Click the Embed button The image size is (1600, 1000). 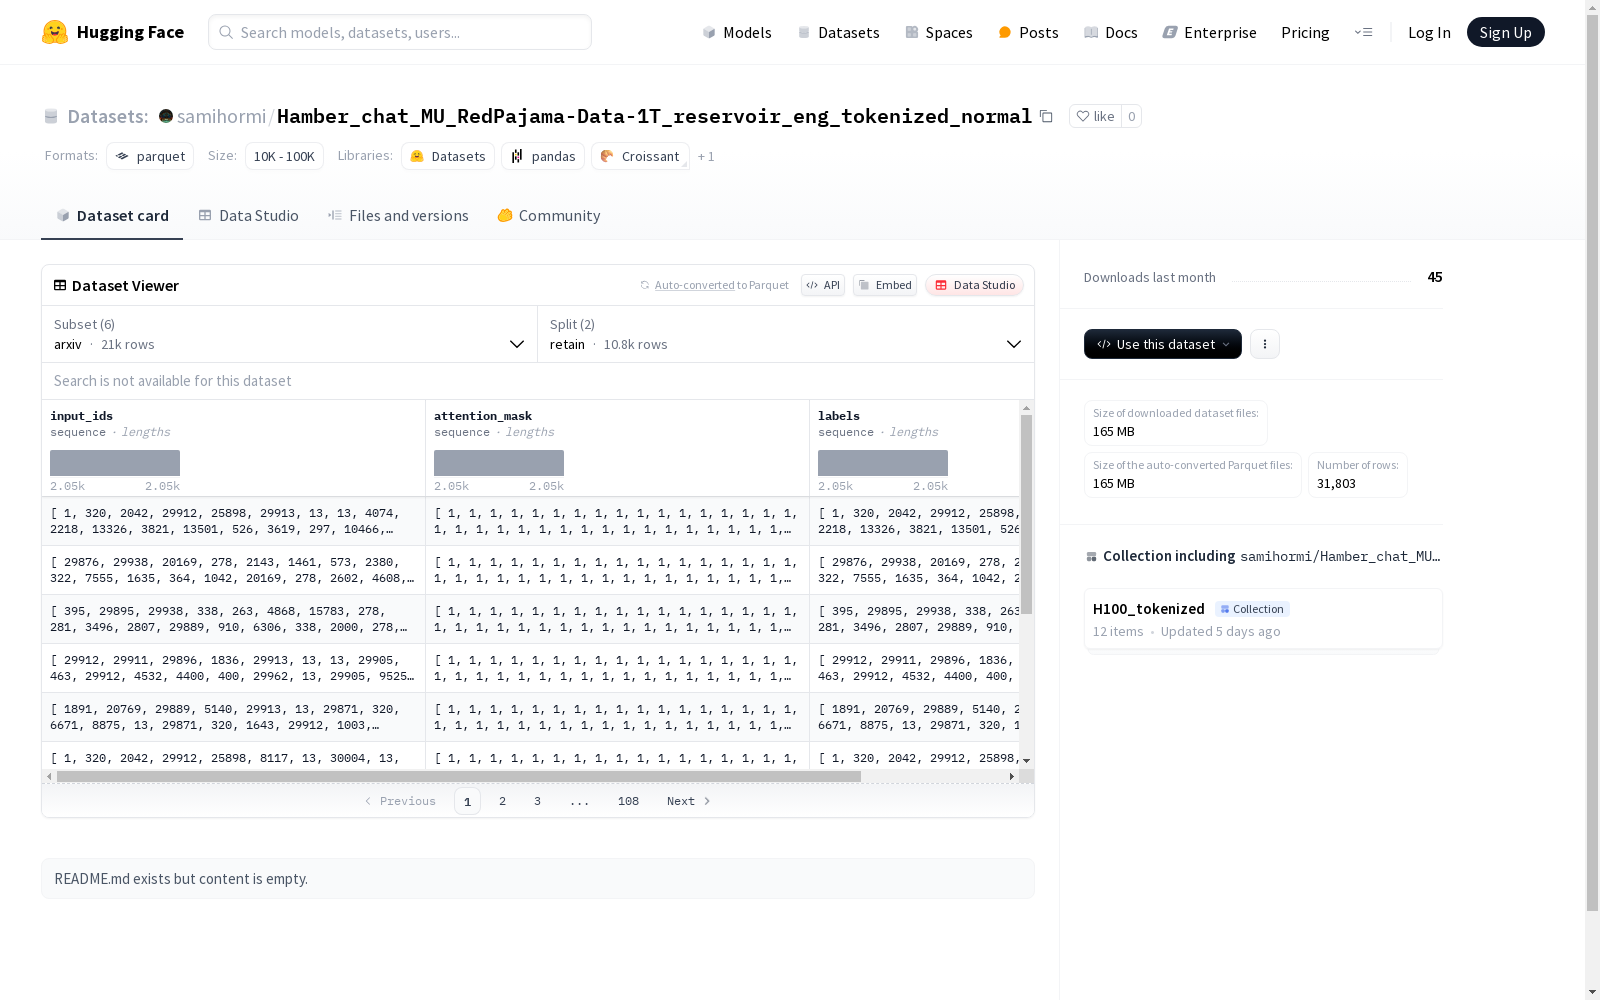point(885,285)
